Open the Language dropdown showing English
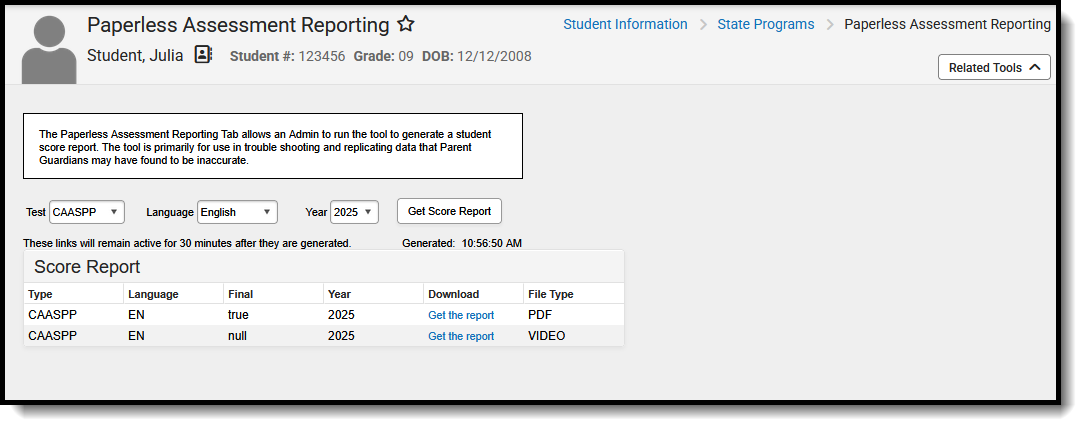Image resolution: width=1086 pixels, height=430 pixels. [x=238, y=213]
